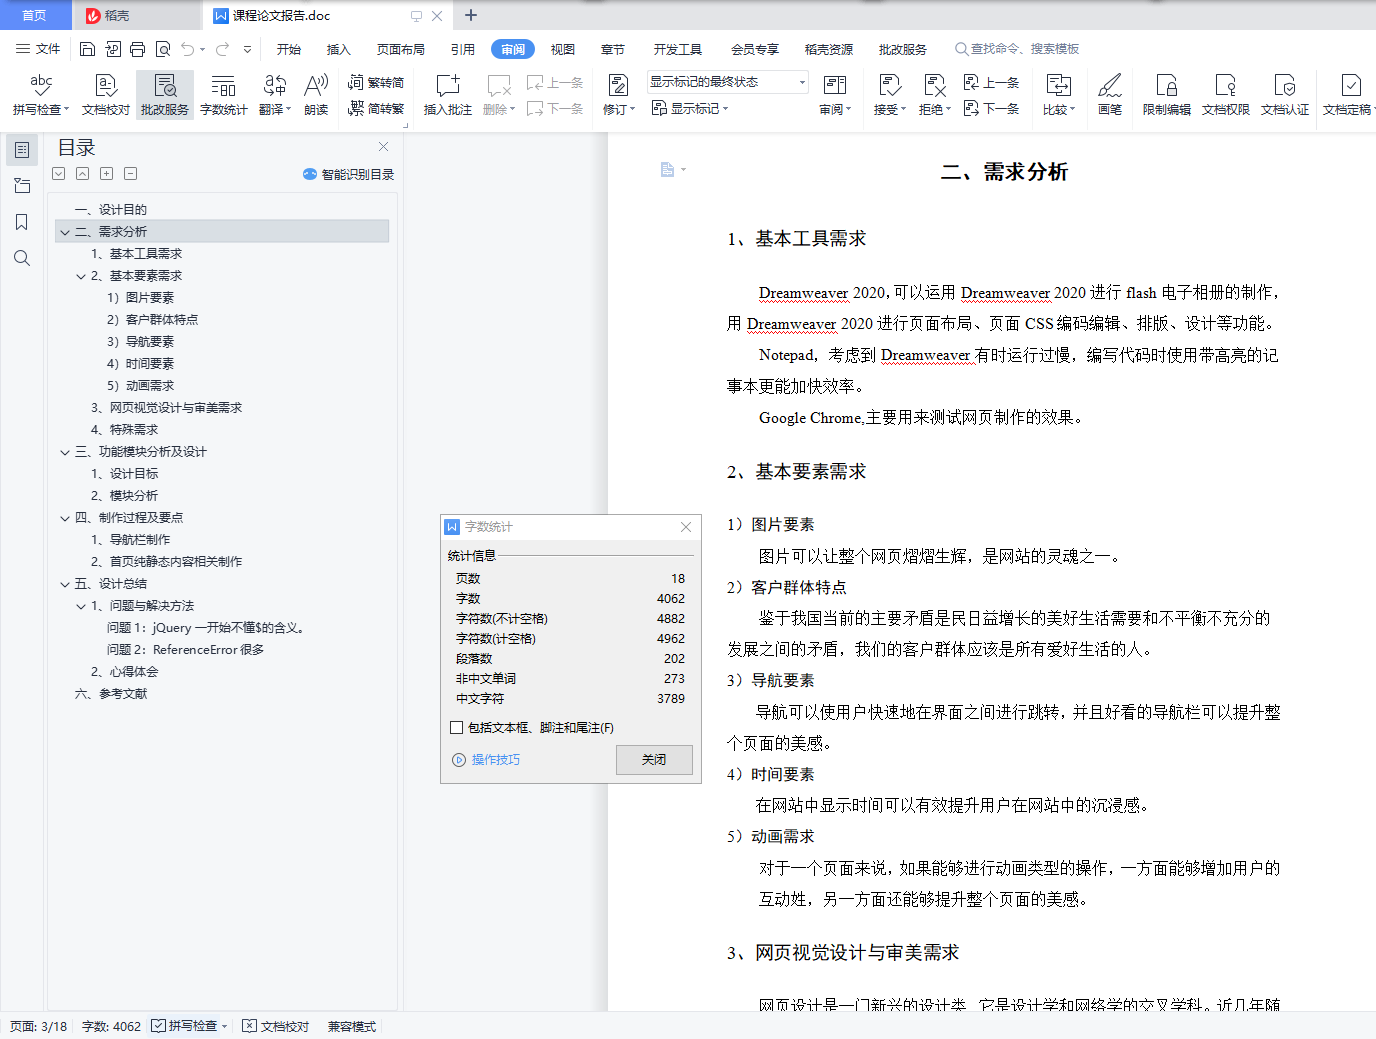Click the 关闭 button in 字数统计 dialog
Viewport: 1376px width, 1039px height.
click(654, 760)
